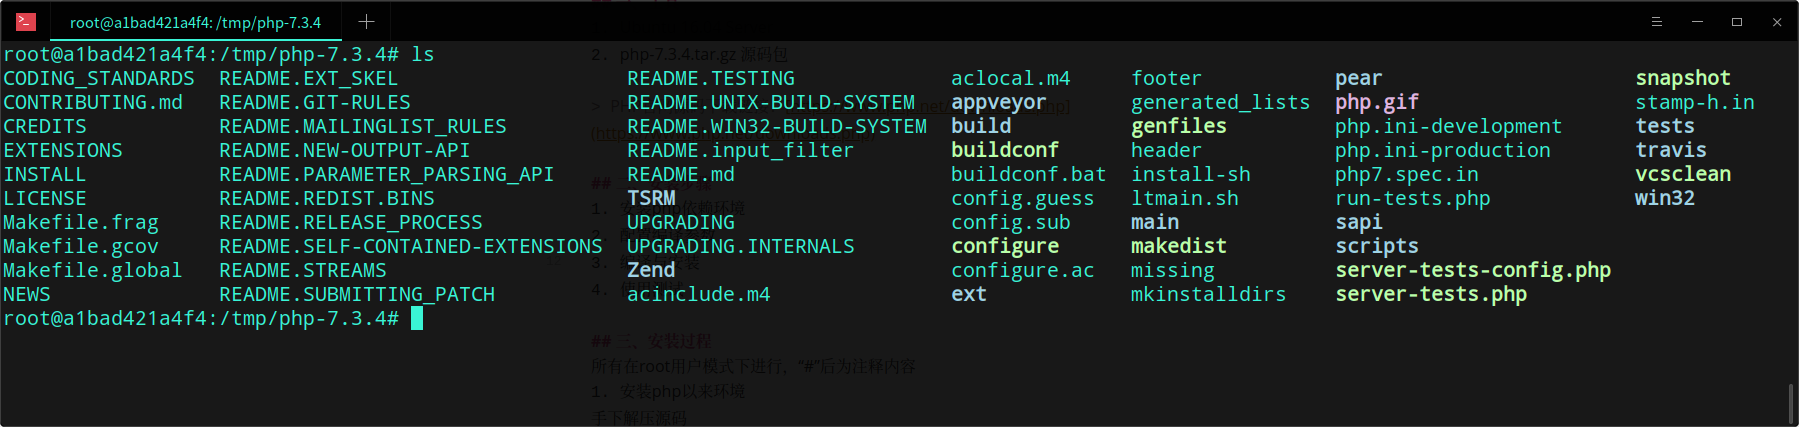The image size is (1799, 427).
Task: Open the hamburger menu in title bar
Action: (1656, 21)
